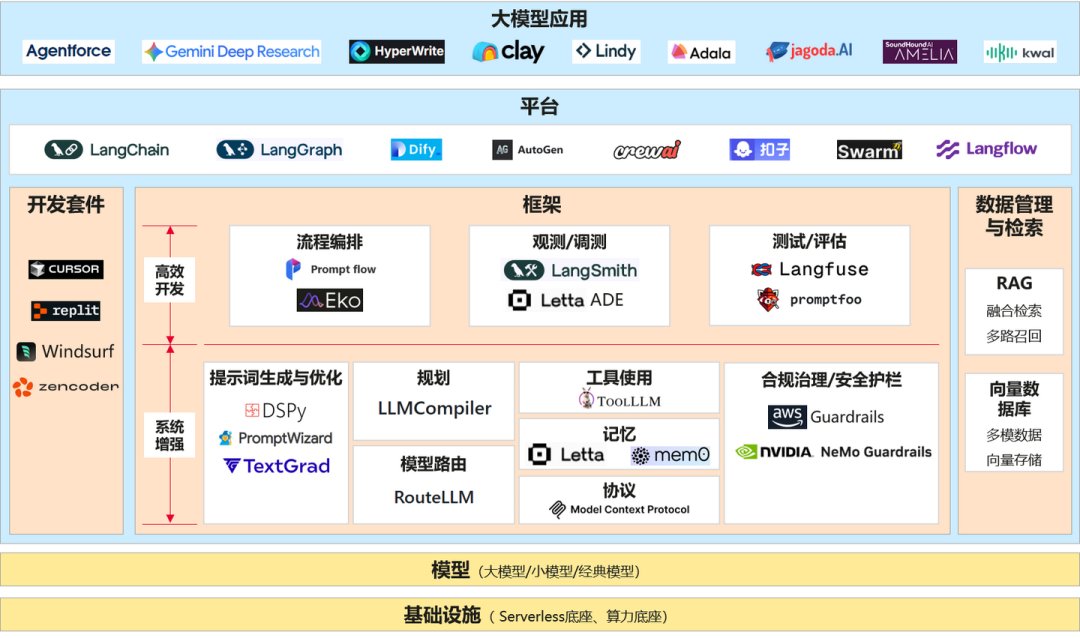Click the 多路召回 text
Screen dimensions: 1080x638
click(1014, 336)
